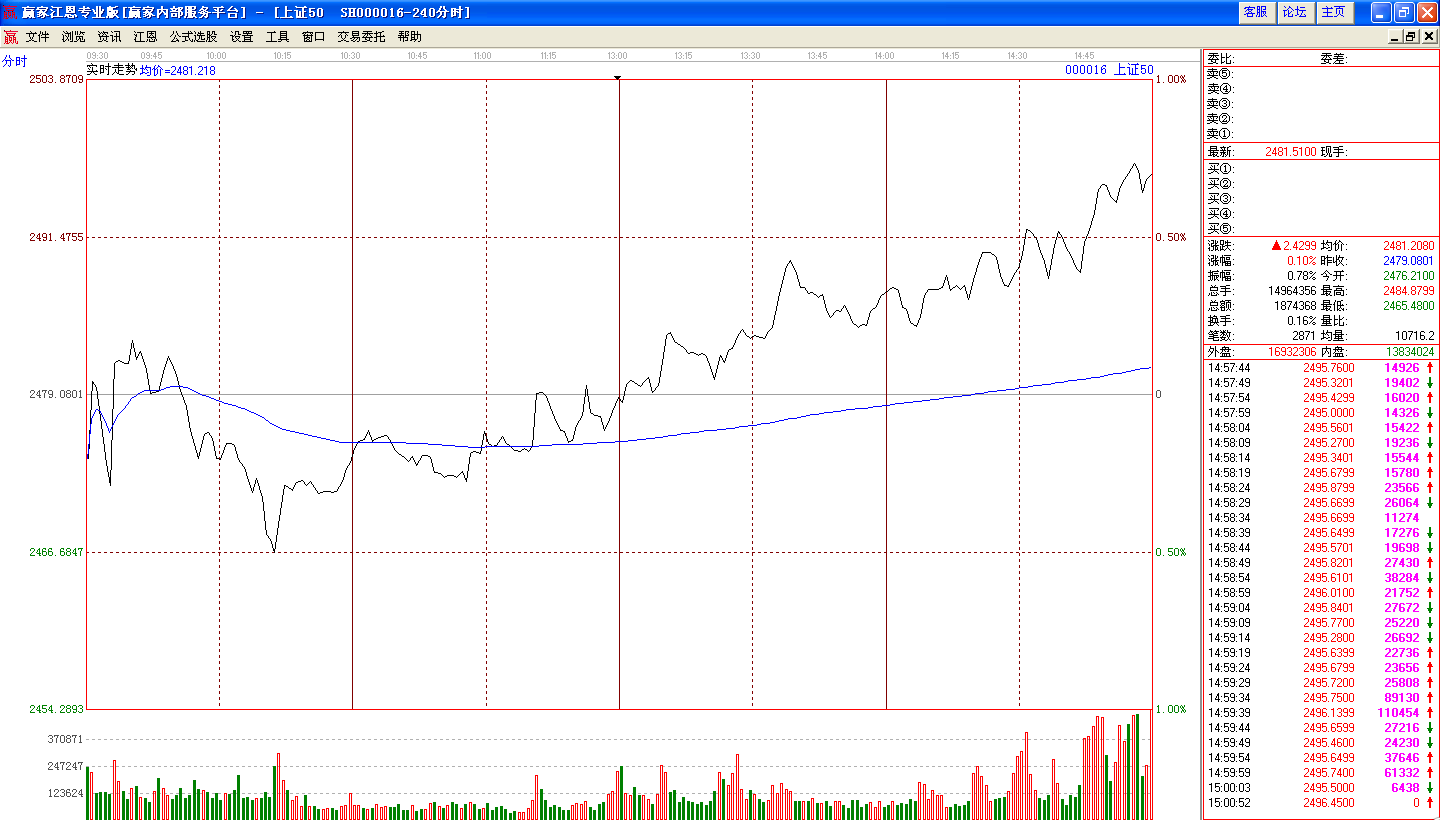Screen dimensions: 1440x820
Task: Open the 浏览 menu
Action: pos(73,37)
